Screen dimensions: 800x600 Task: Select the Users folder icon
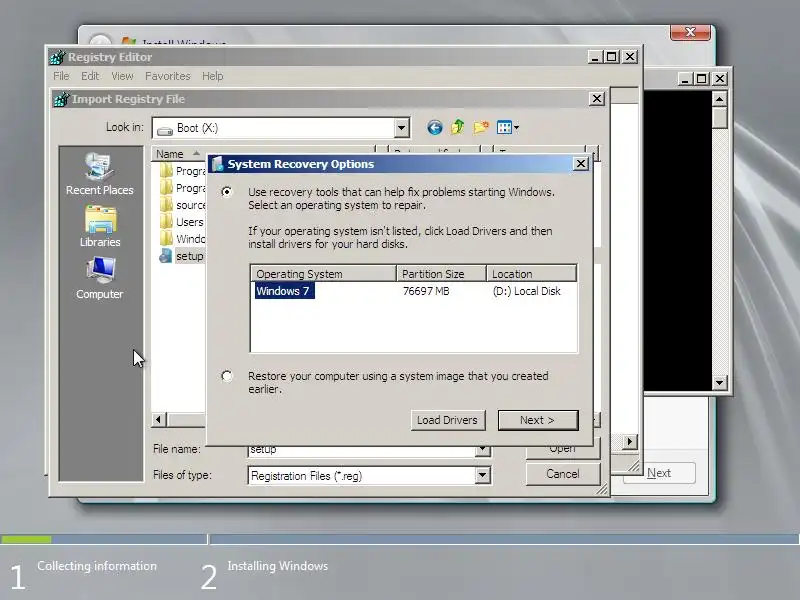click(166, 222)
